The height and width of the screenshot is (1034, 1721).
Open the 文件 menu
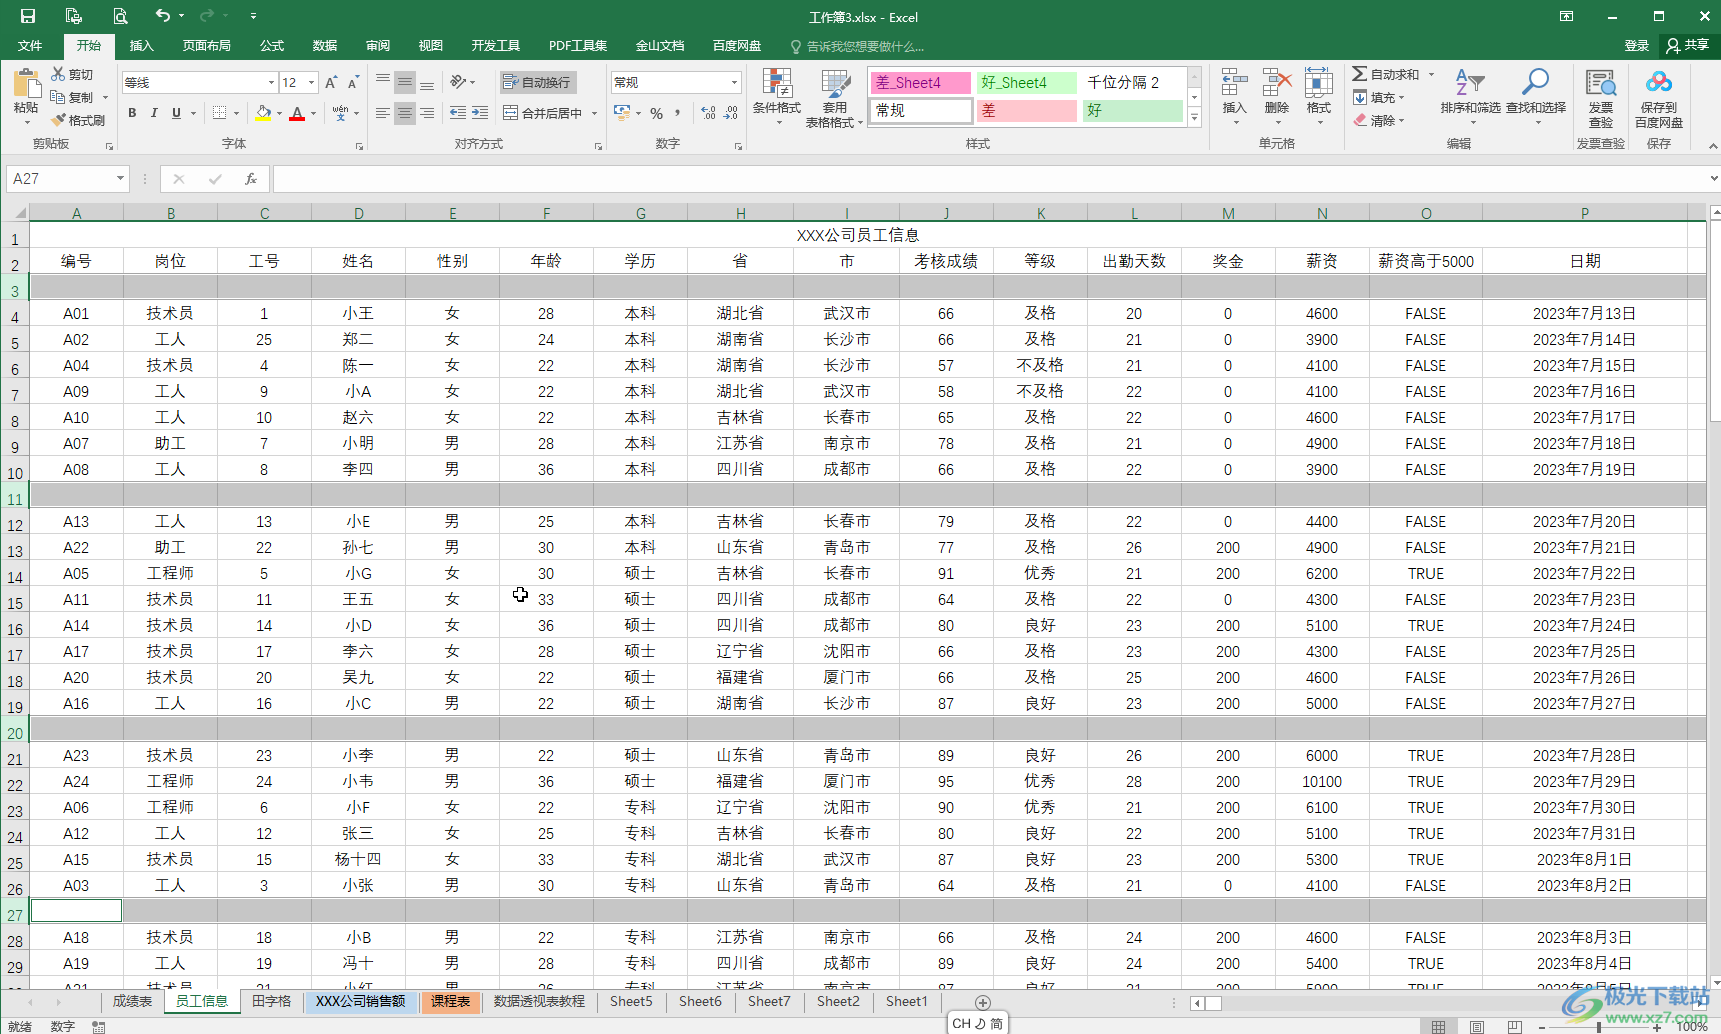pyautogui.click(x=30, y=46)
